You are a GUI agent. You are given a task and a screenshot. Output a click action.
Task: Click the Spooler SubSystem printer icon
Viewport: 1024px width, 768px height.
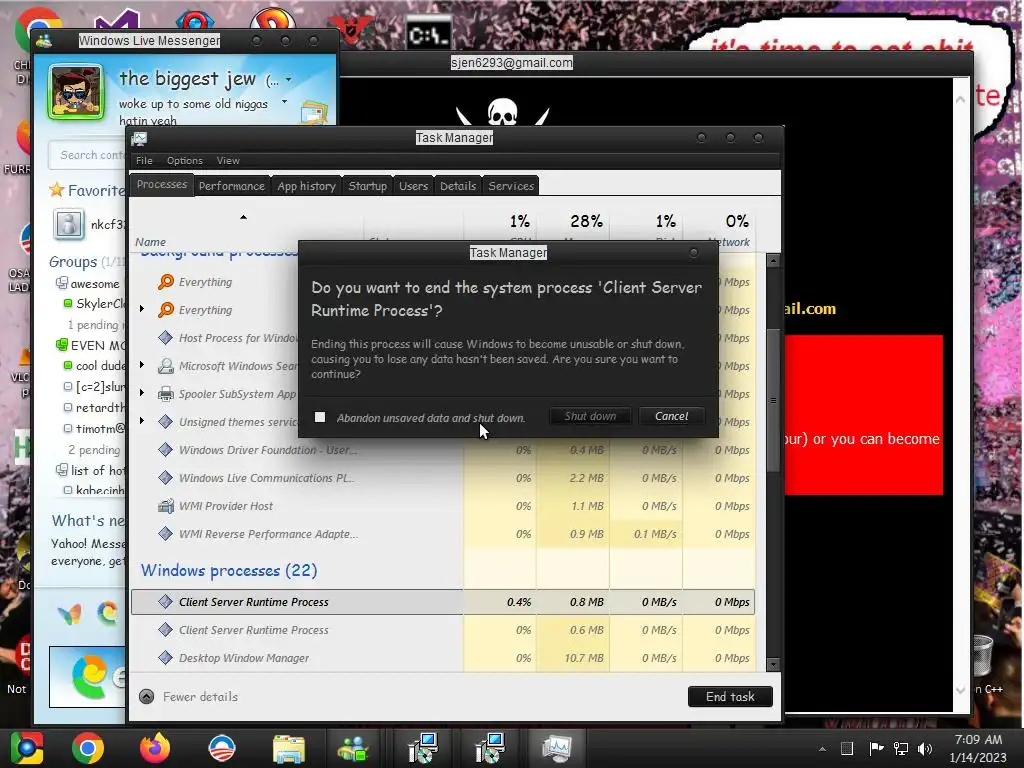166,394
